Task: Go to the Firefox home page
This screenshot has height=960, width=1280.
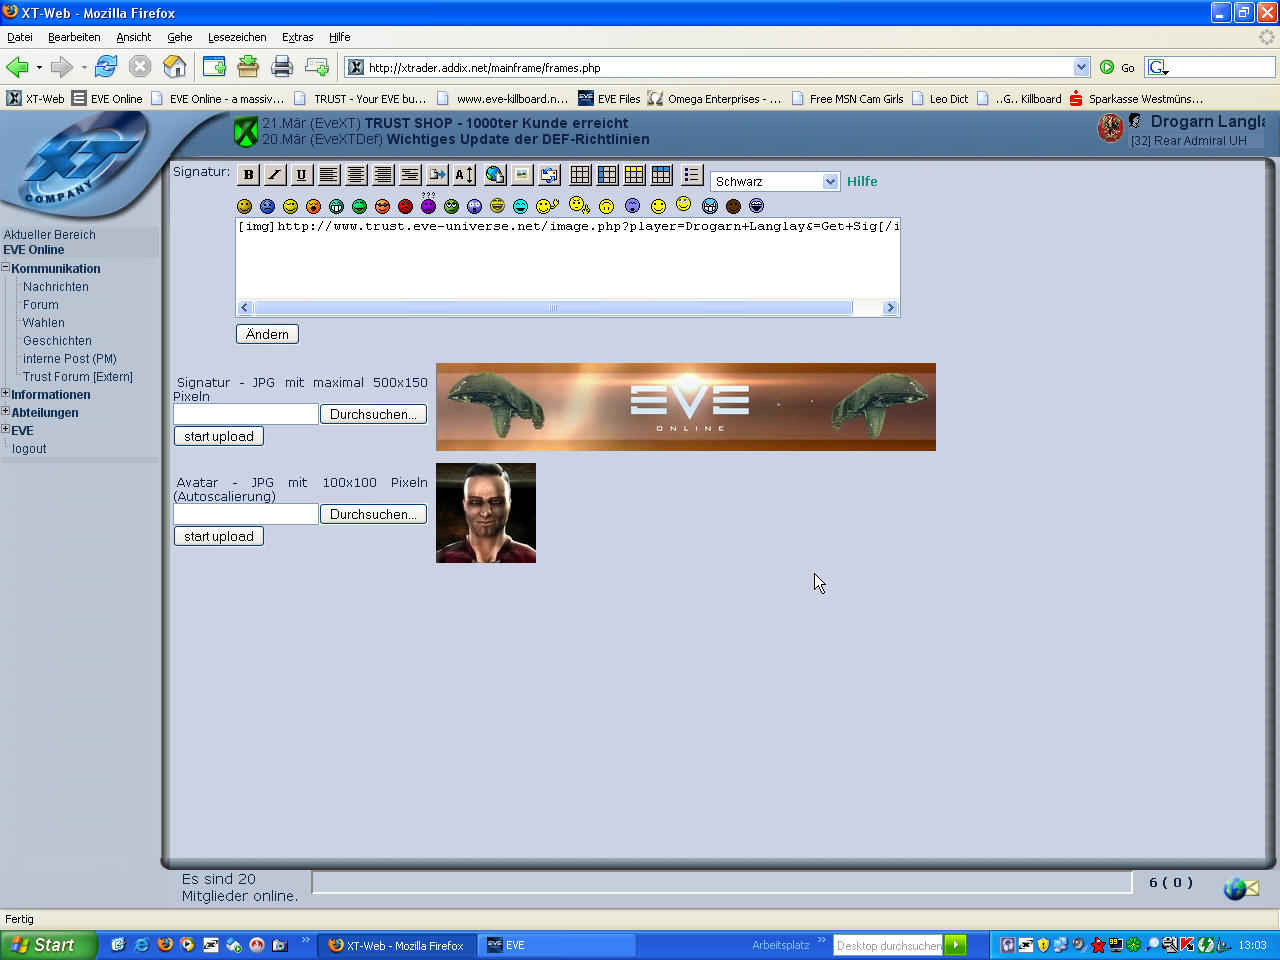Action: point(175,67)
